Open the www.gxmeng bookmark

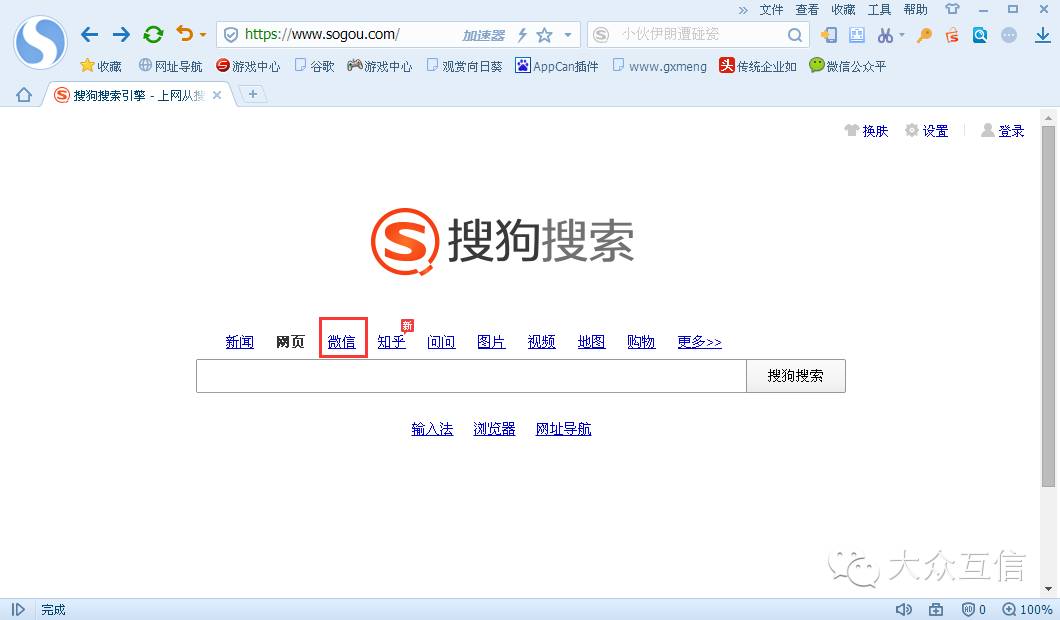coord(660,66)
